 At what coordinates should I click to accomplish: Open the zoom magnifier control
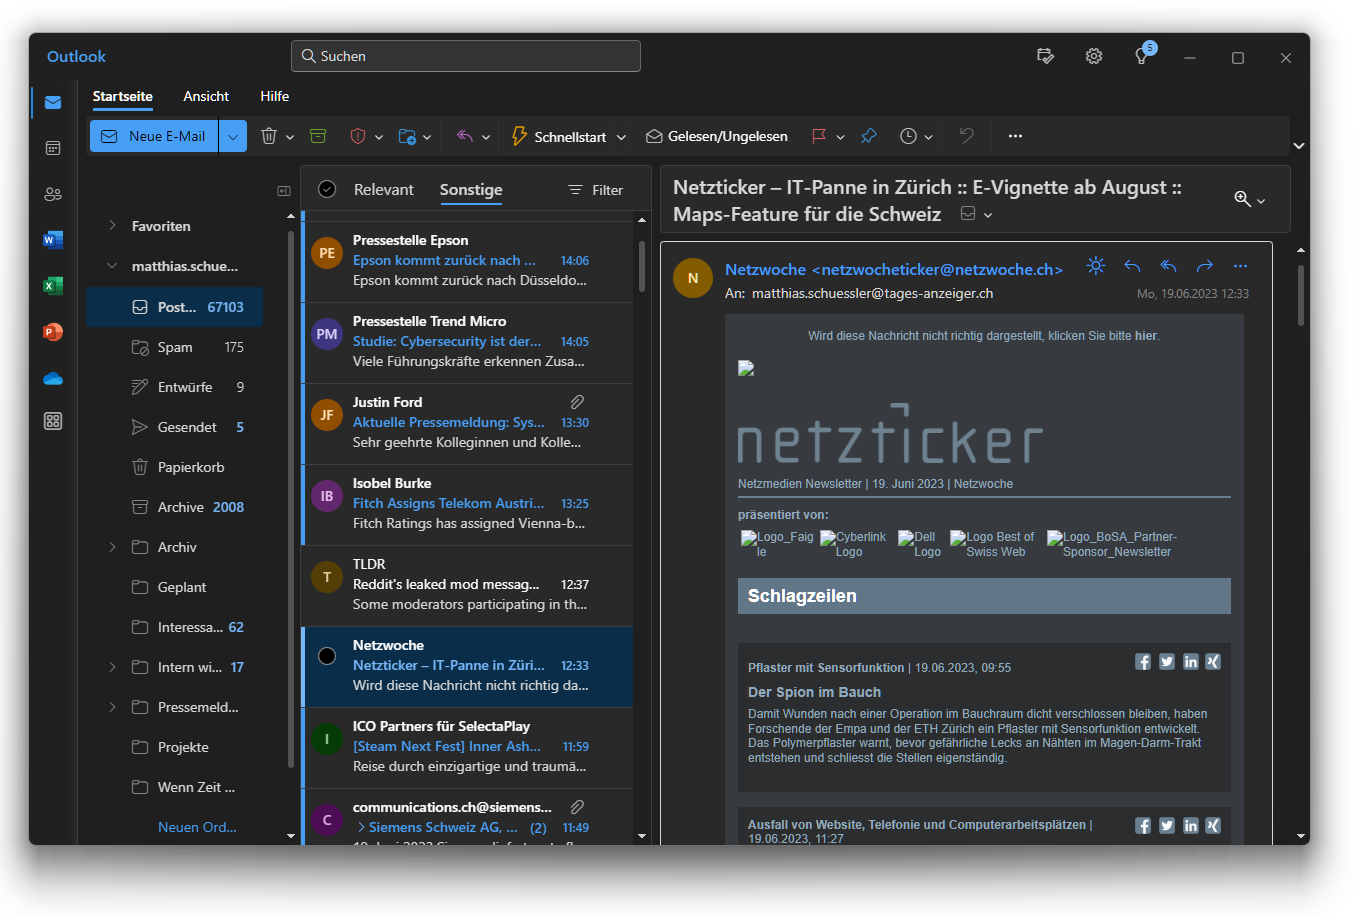click(x=1242, y=199)
